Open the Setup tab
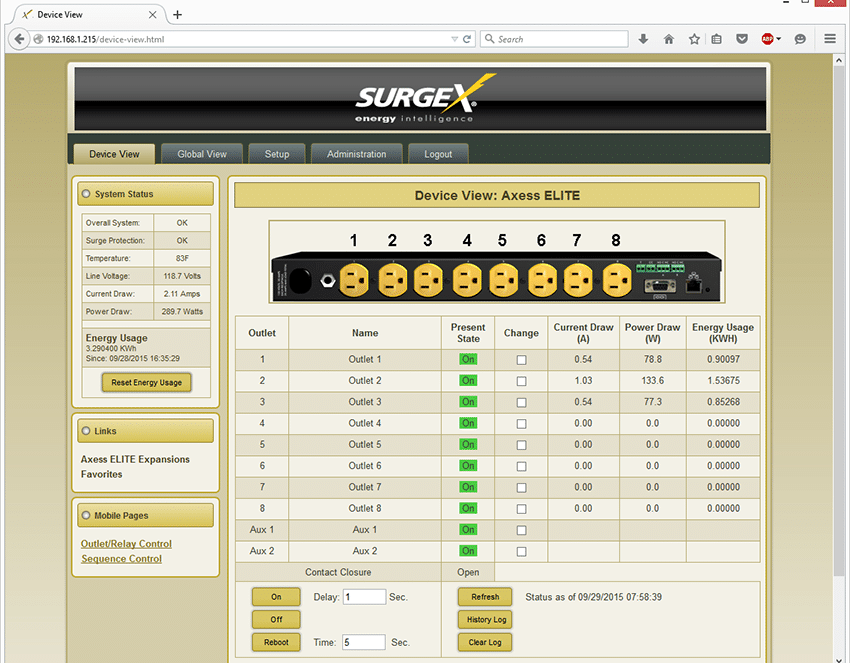 [x=277, y=154]
